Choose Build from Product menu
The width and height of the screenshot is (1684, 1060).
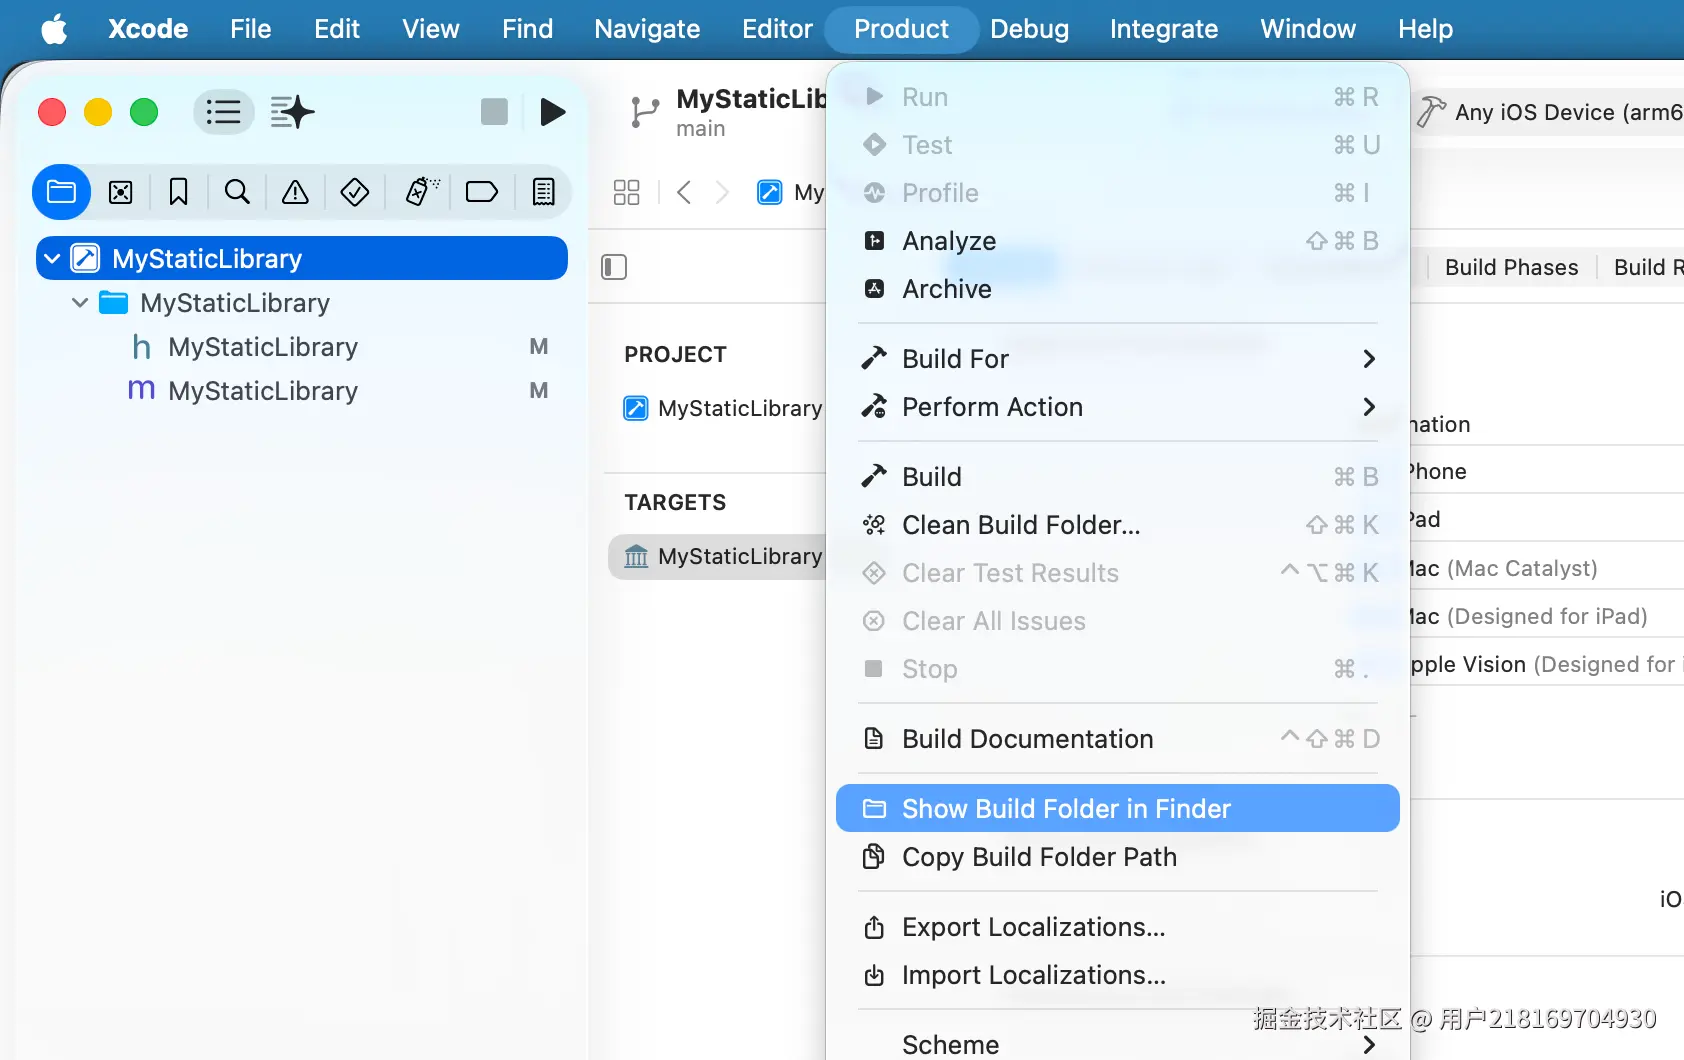[x=1118, y=477]
